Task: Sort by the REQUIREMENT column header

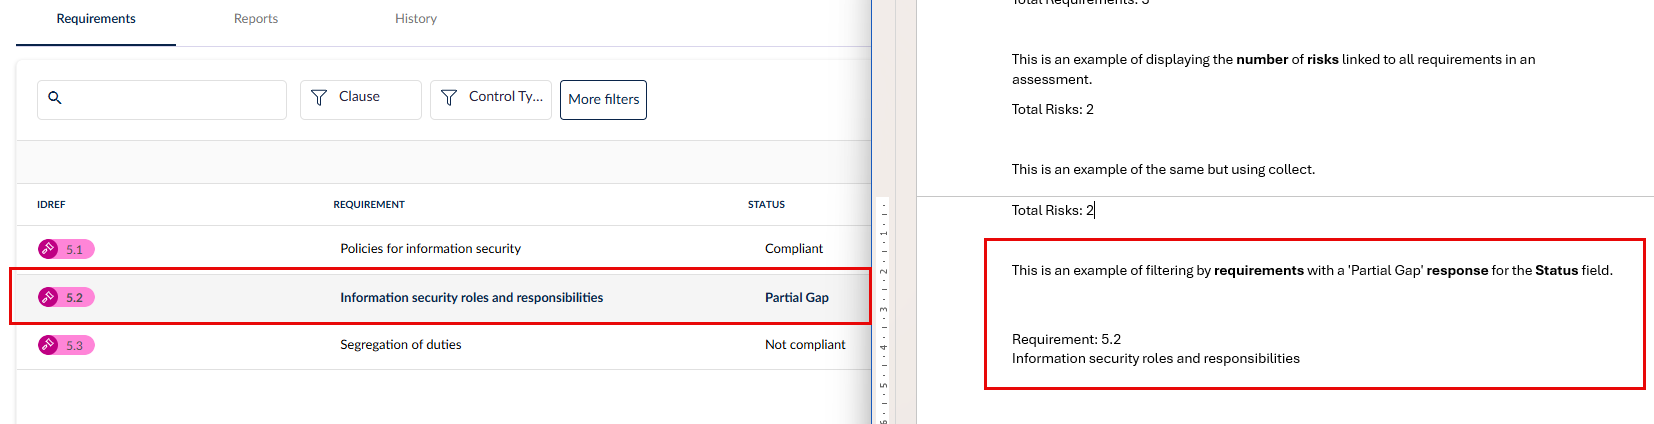Action: coord(369,205)
